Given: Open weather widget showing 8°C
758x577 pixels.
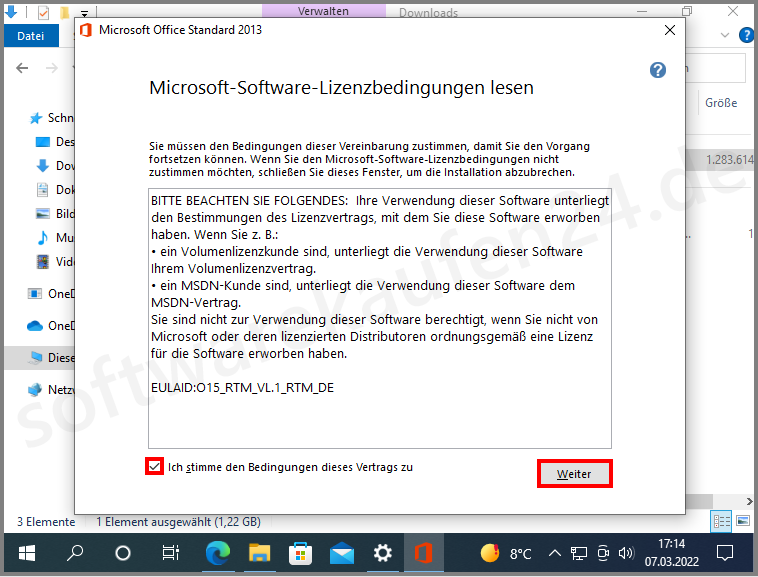Looking at the screenshot, I should coord(506,553).
